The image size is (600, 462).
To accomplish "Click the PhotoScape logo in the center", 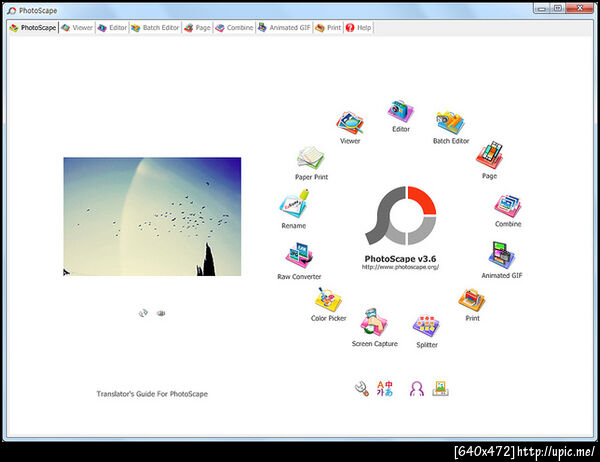I will pyautogui.click(x=401, y=215).
